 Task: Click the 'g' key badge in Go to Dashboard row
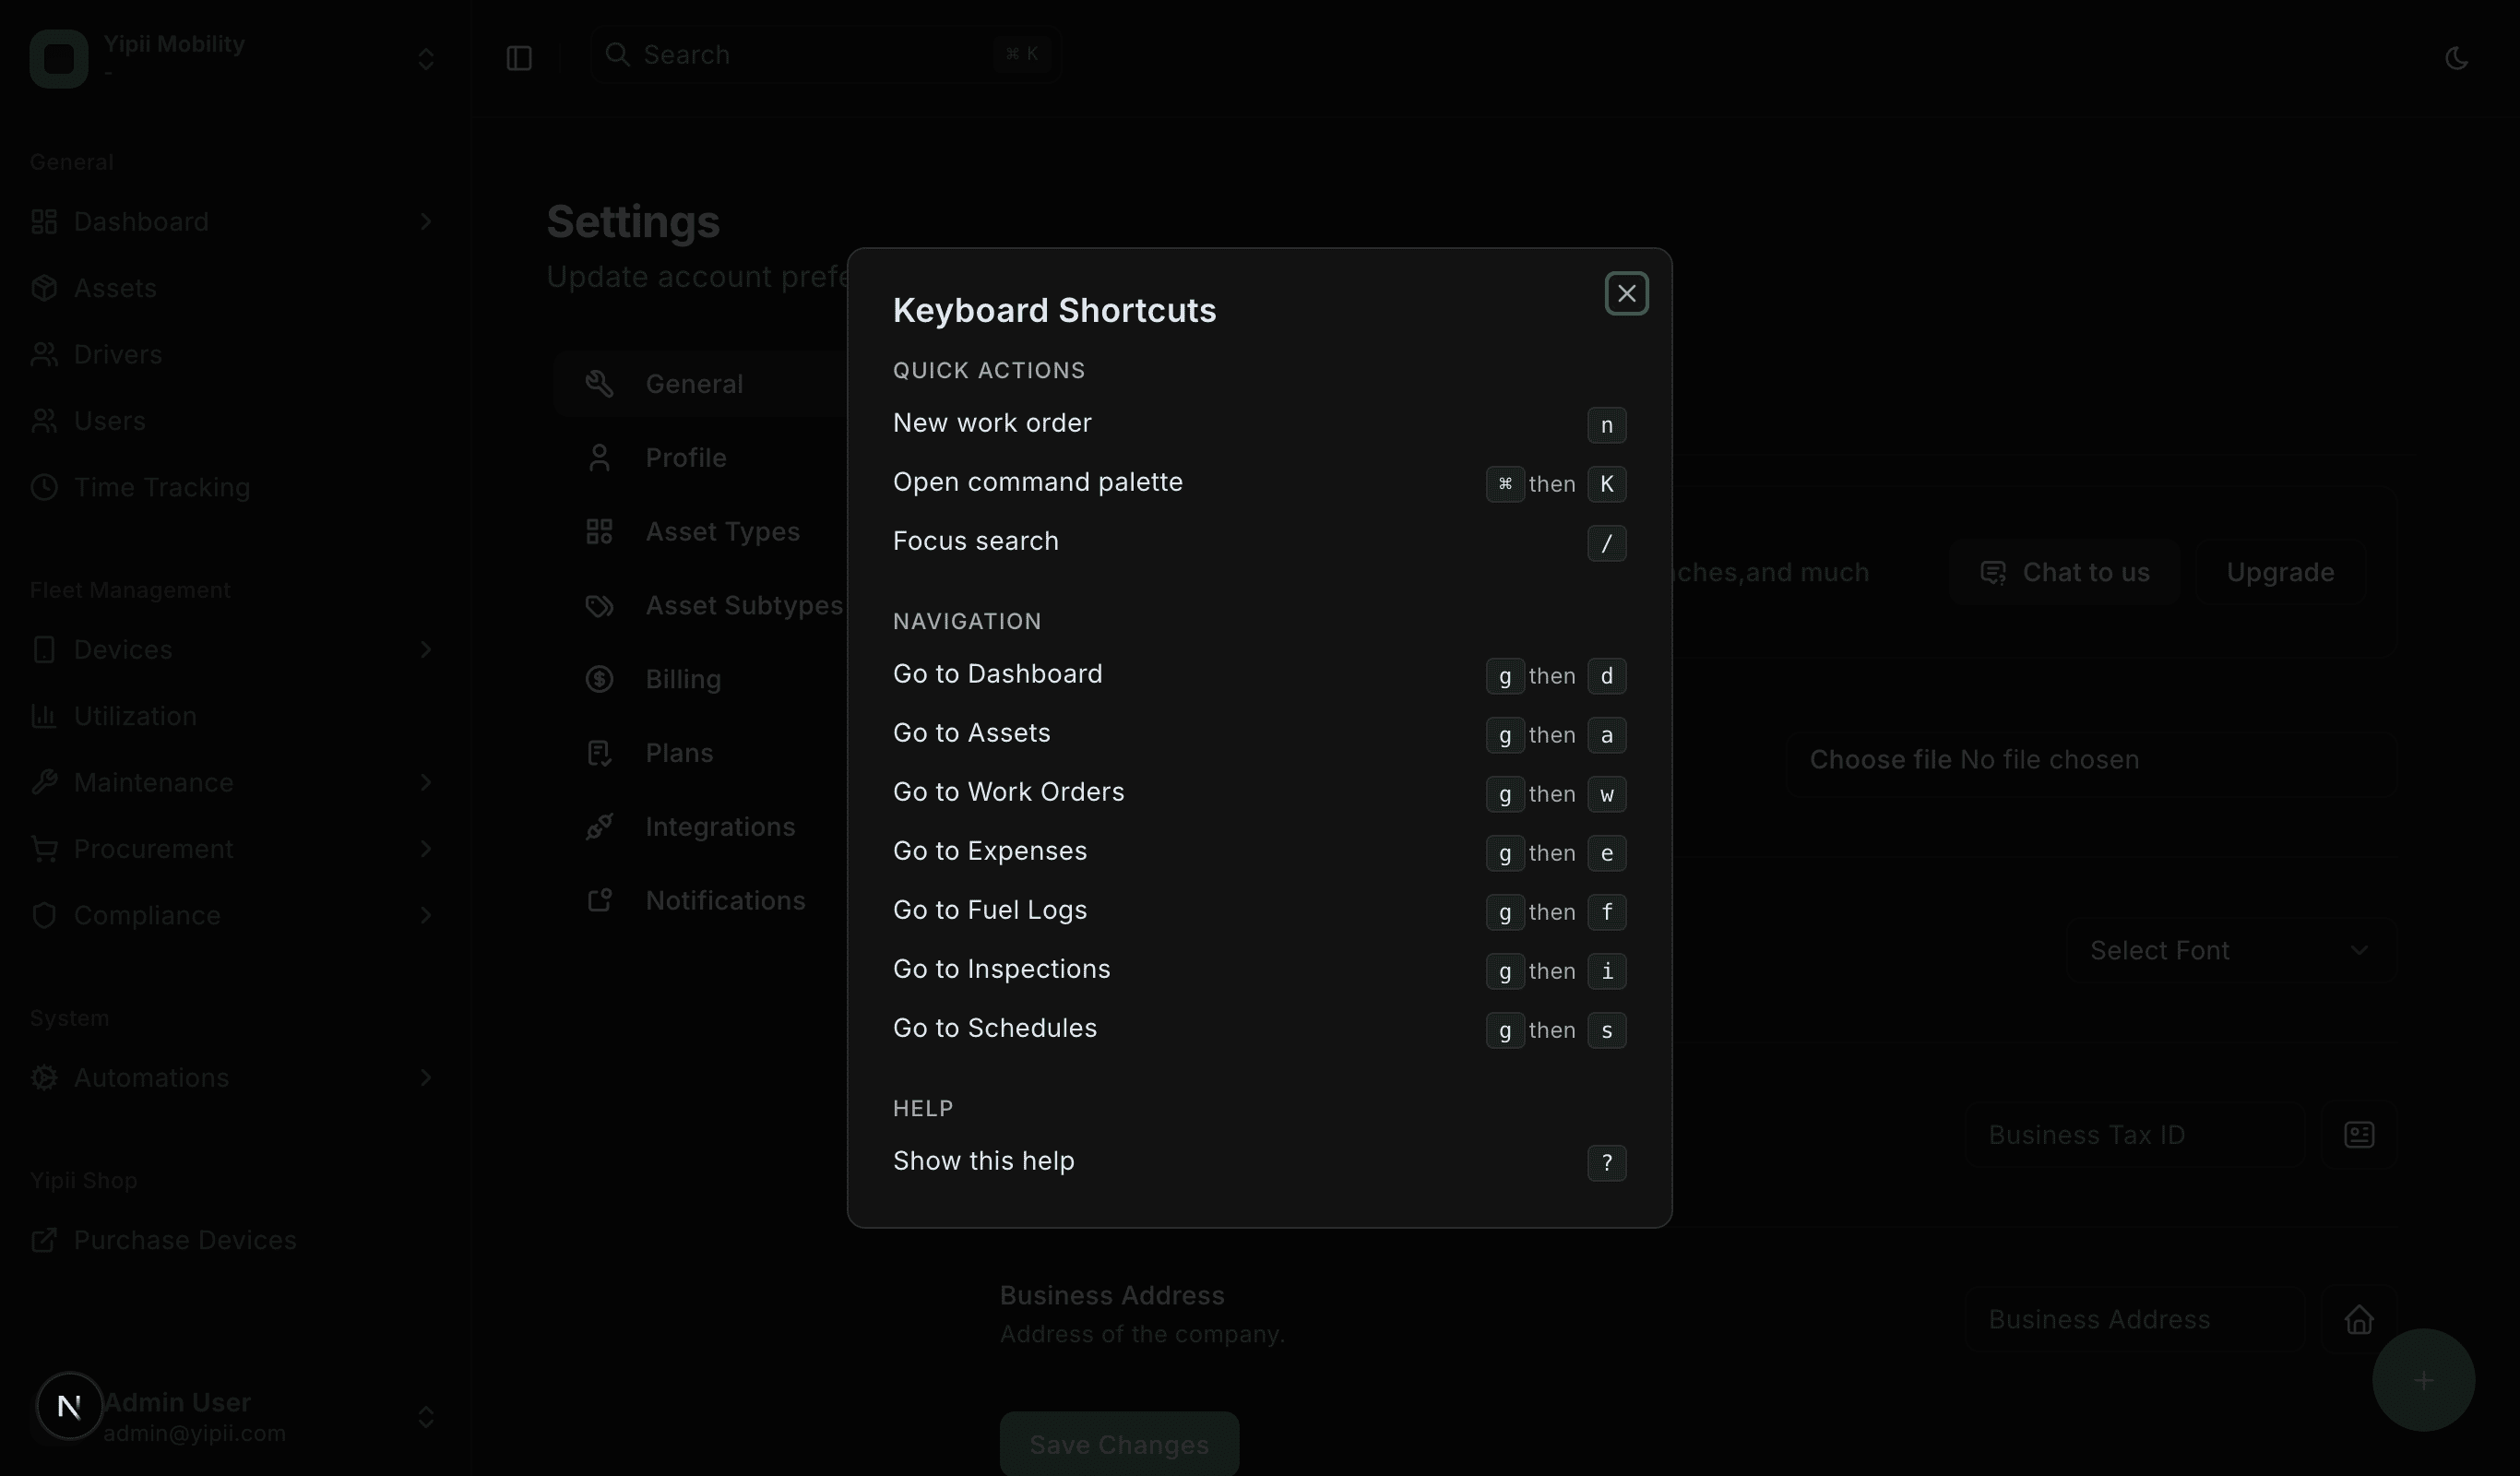(x=1504, y=676)
